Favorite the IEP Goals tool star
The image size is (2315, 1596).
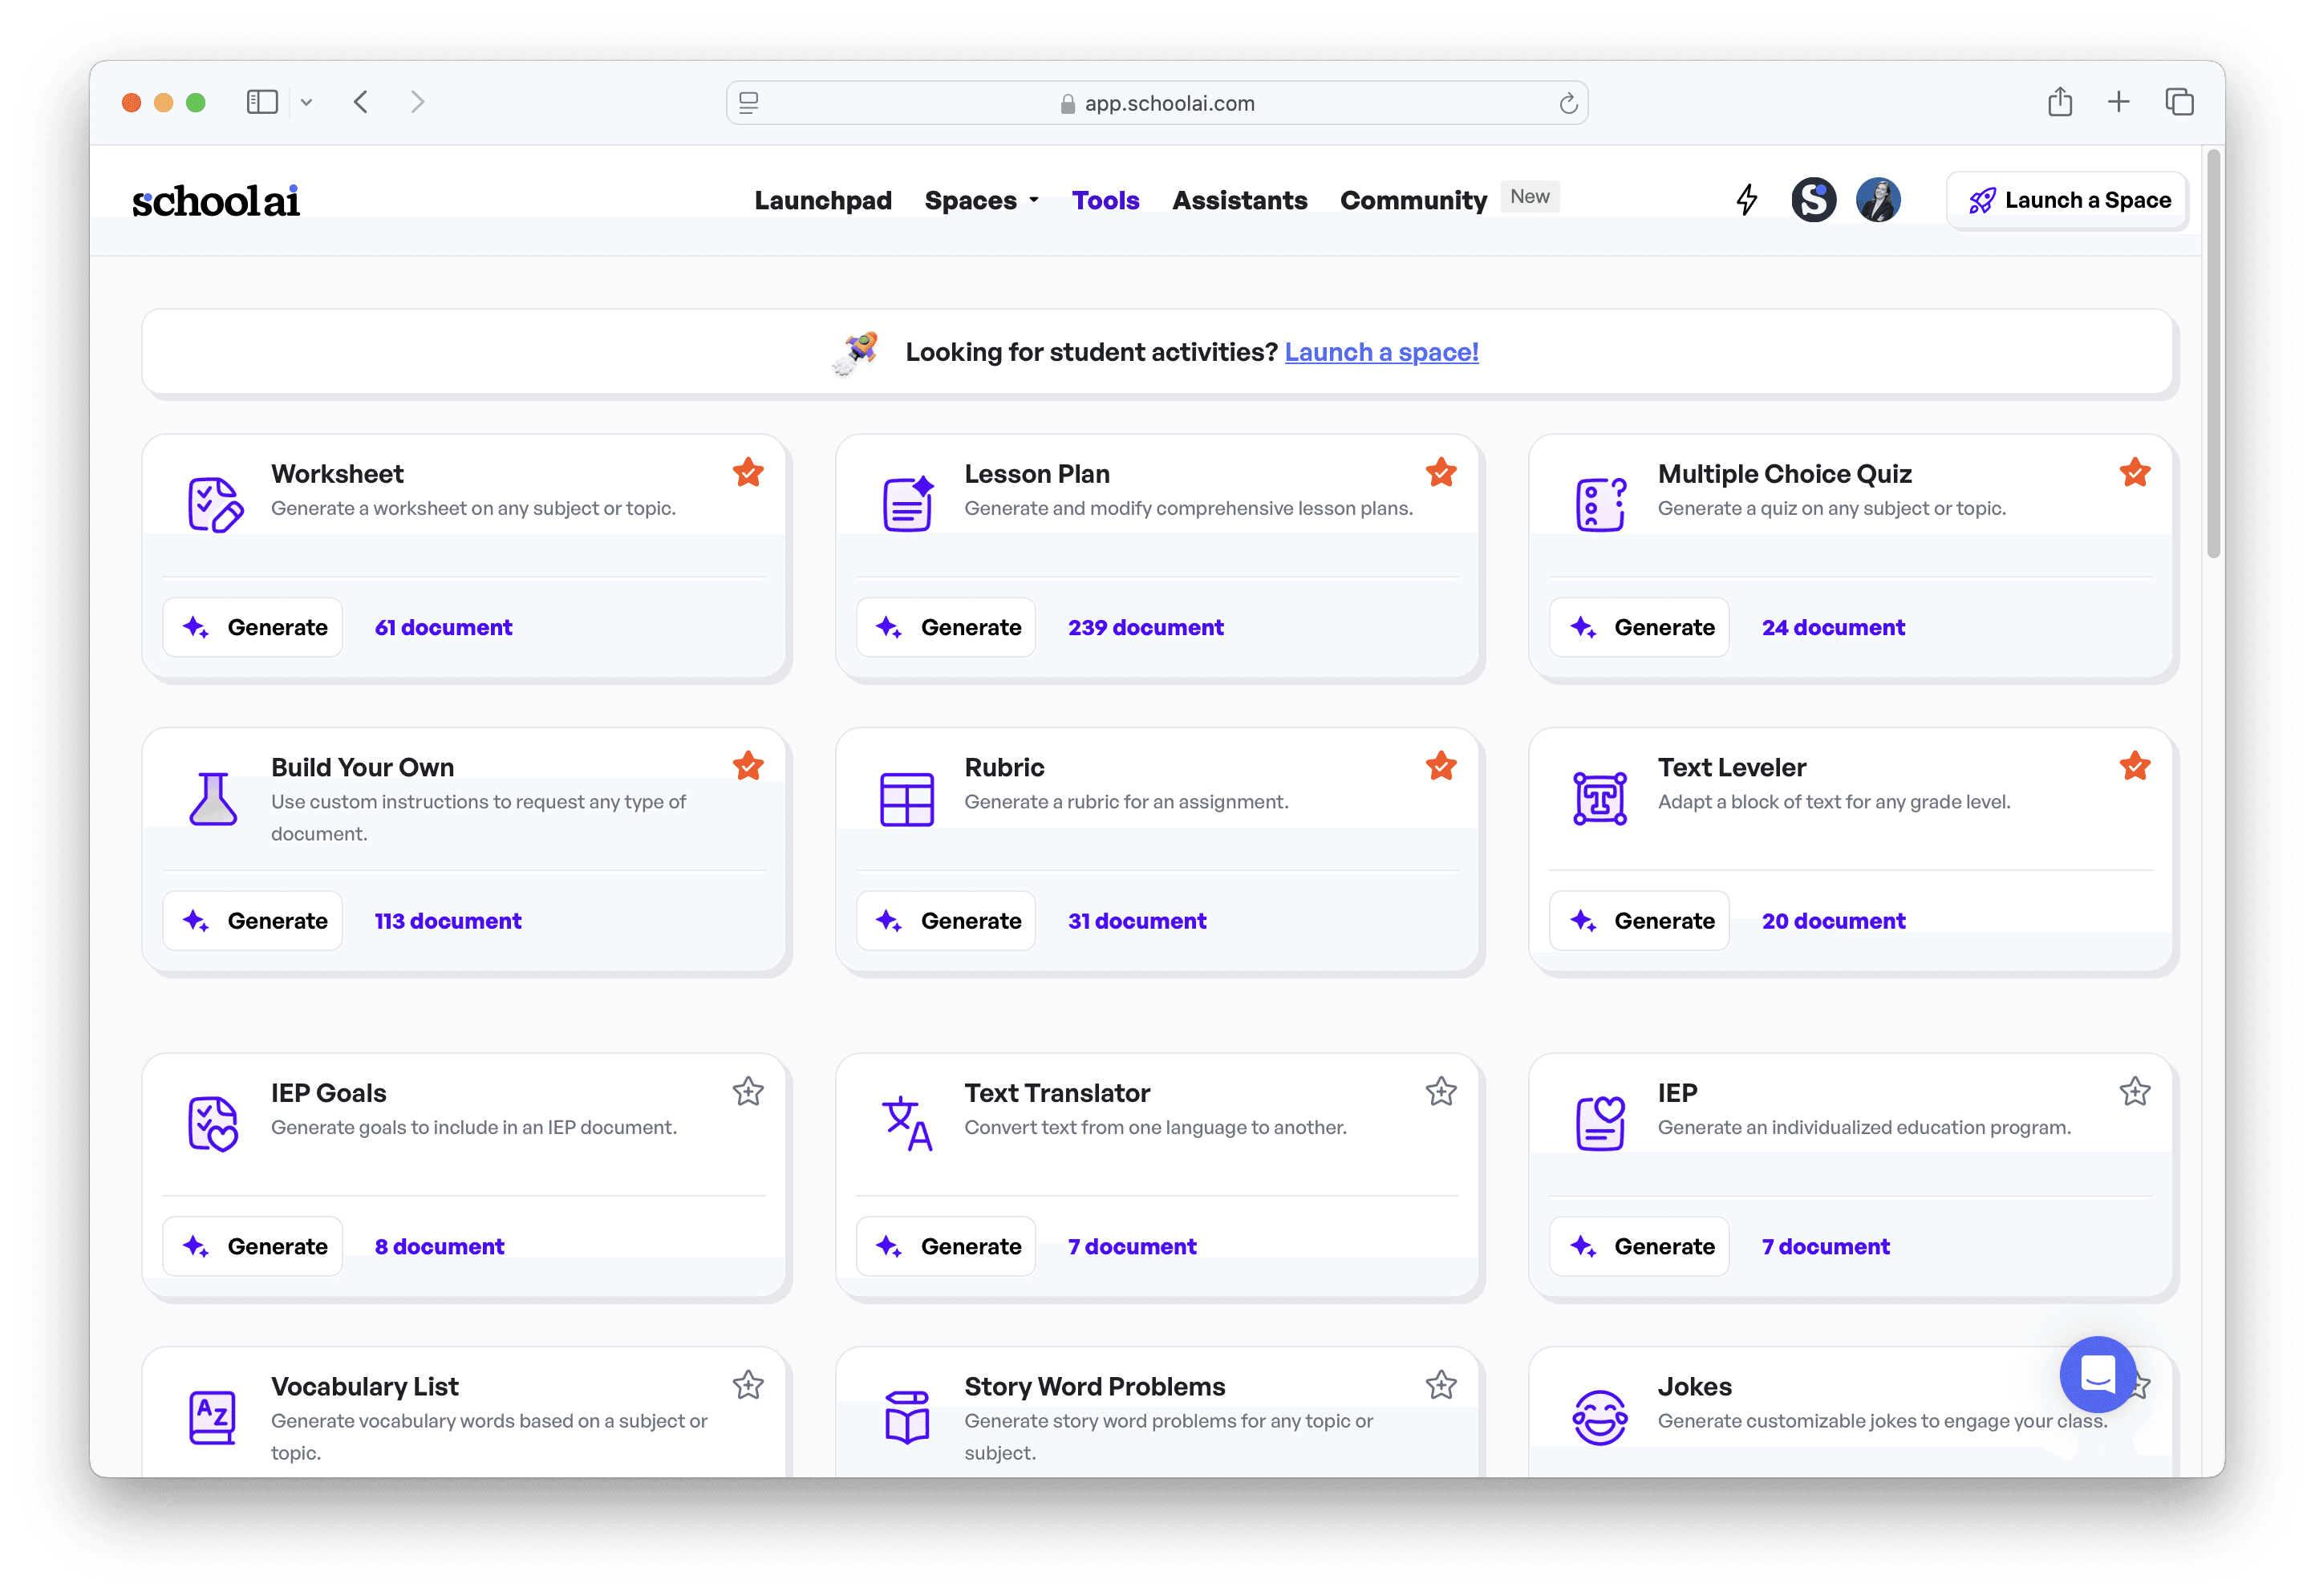click(747, 1092)
